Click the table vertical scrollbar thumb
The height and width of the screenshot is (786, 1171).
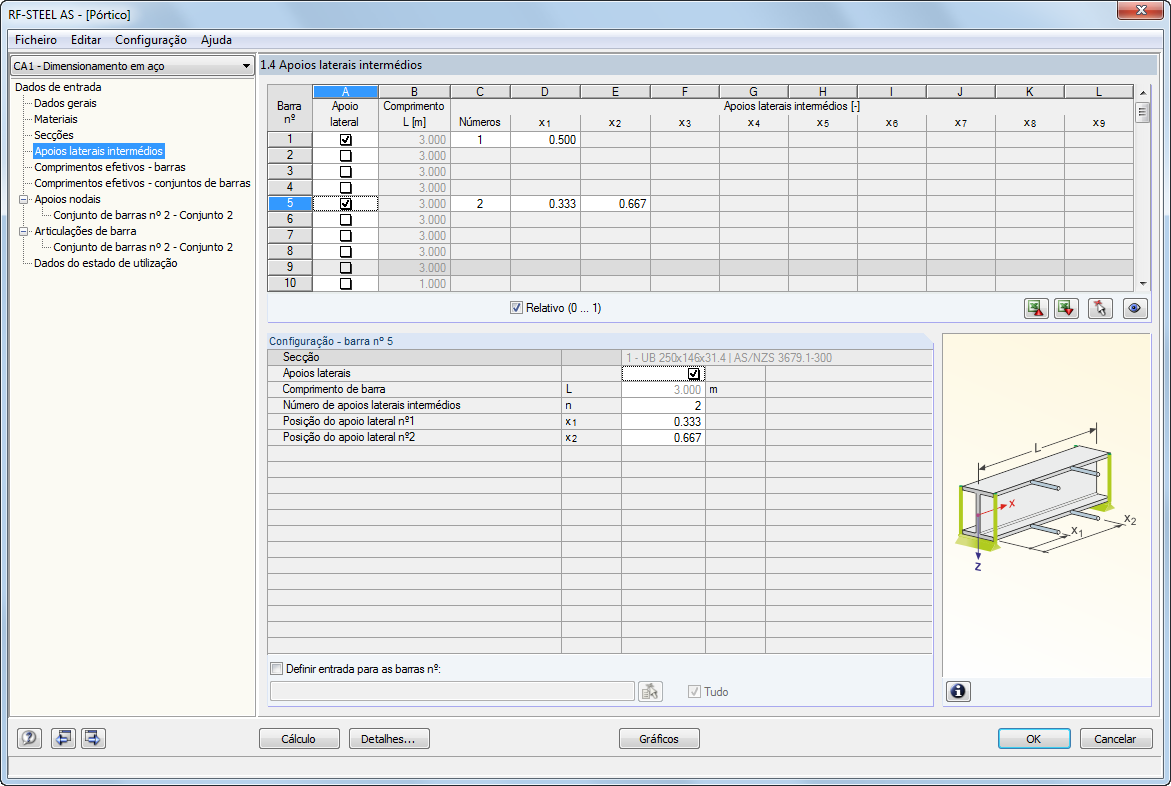coord(1143,113)
